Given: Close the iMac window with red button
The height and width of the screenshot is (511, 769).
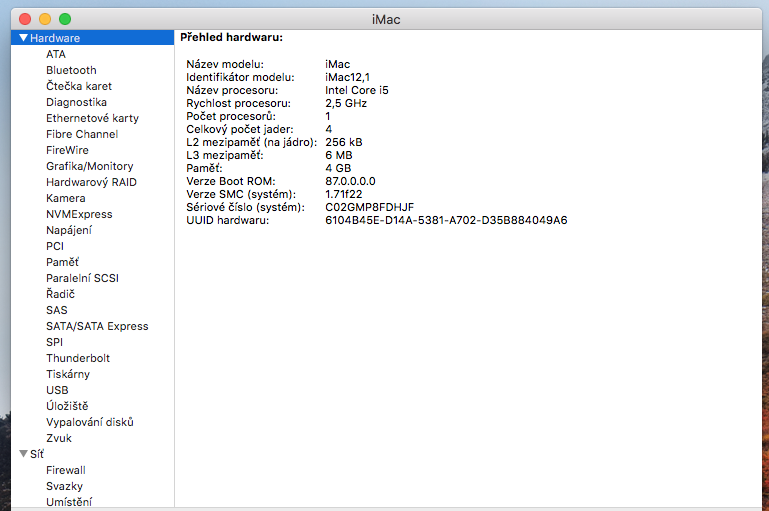Looking at the screenshot, I should click(25, 19).
